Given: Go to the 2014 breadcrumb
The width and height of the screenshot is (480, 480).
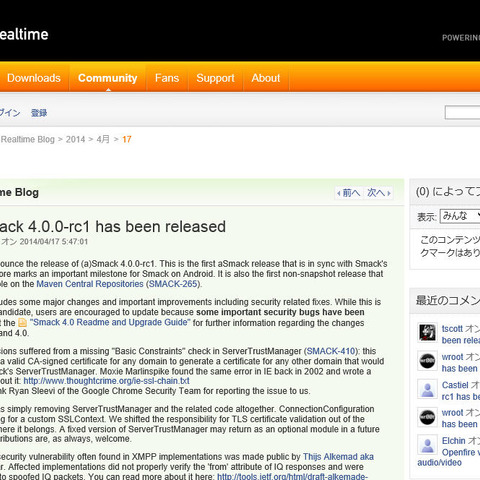Looking at the screenshot, I should pos(75,139).
